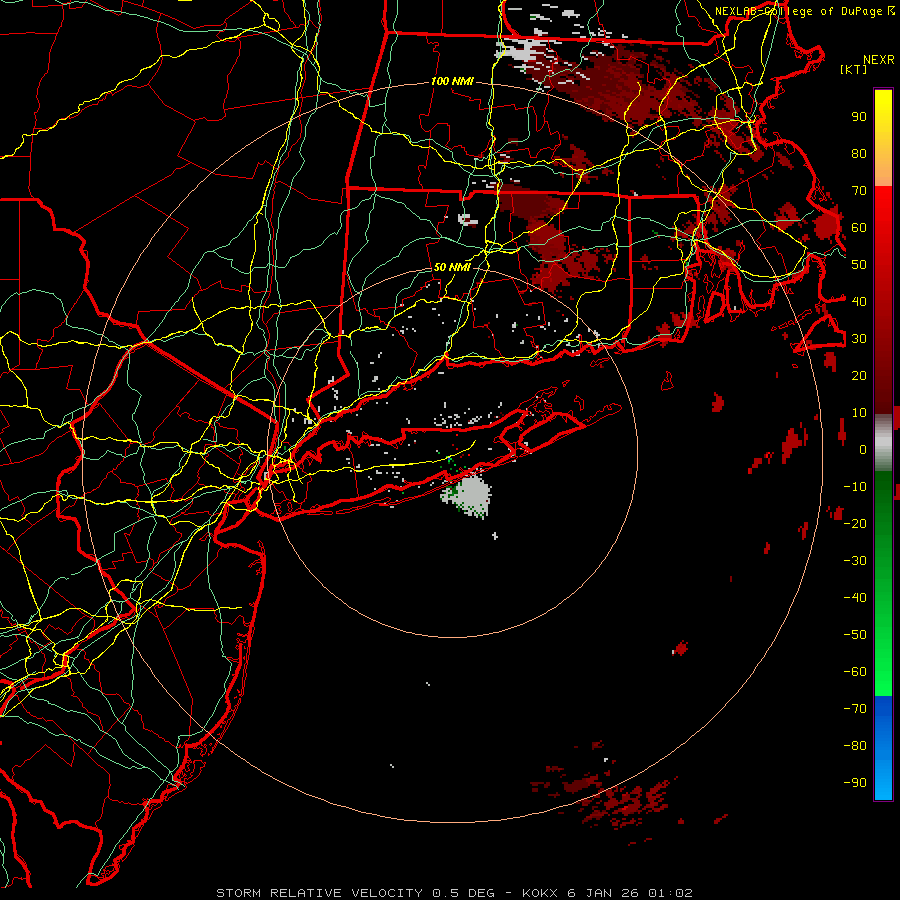The width and height of the screenshot is (900, 900).
Task: Click the positive 50 scale label
Action: point(859,265)
